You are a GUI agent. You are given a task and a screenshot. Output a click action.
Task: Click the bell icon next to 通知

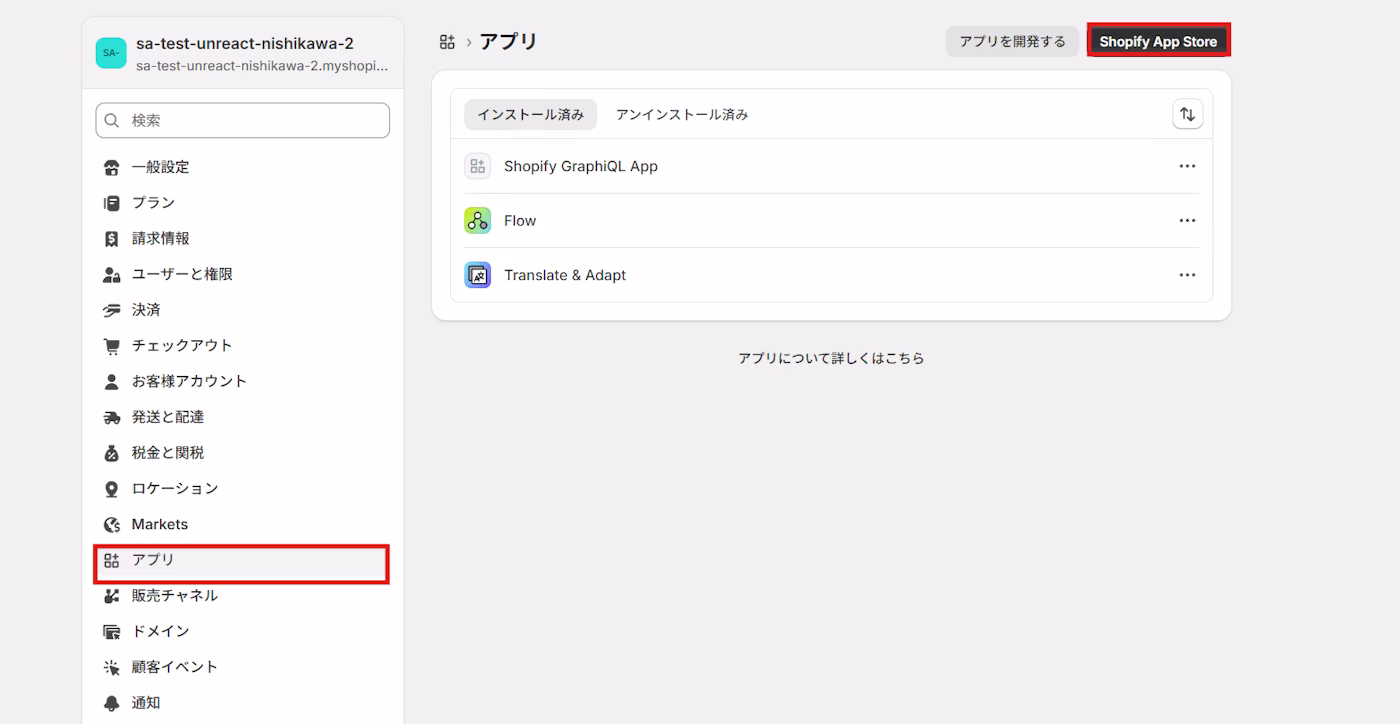[x=112, y=702]
